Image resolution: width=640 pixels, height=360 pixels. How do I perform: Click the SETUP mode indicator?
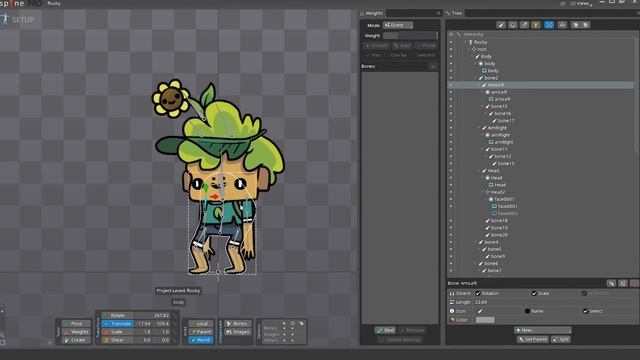point(18,19)
